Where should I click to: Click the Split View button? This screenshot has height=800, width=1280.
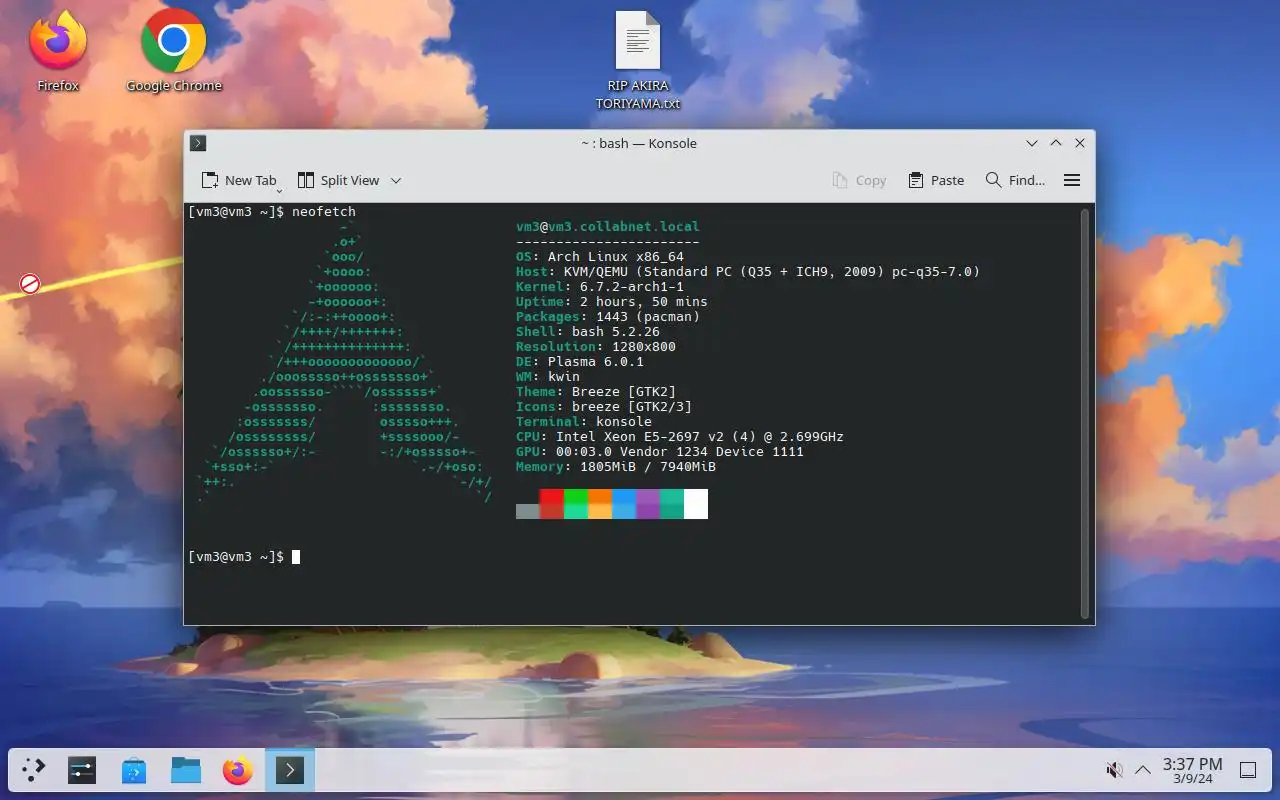click(339, 180)
